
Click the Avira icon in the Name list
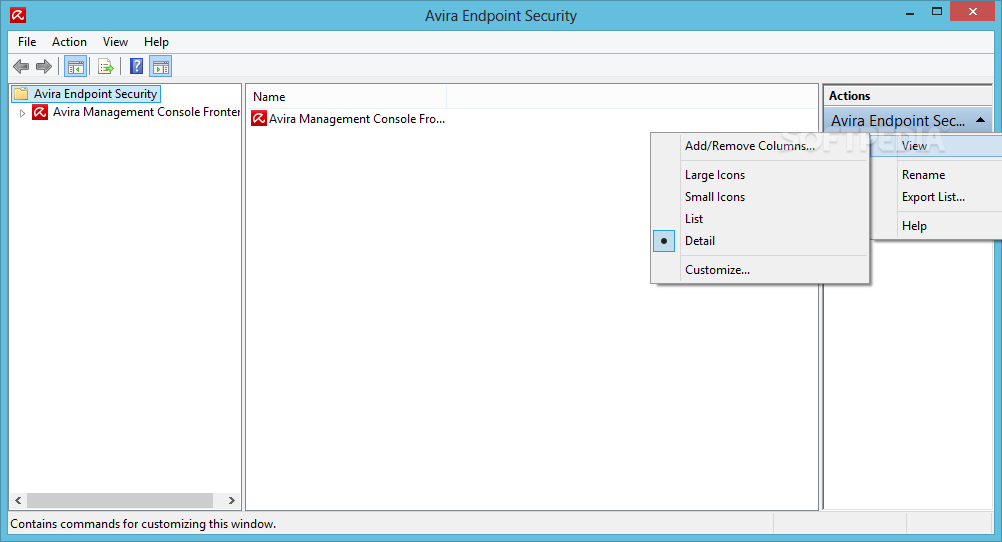(259, 118)
